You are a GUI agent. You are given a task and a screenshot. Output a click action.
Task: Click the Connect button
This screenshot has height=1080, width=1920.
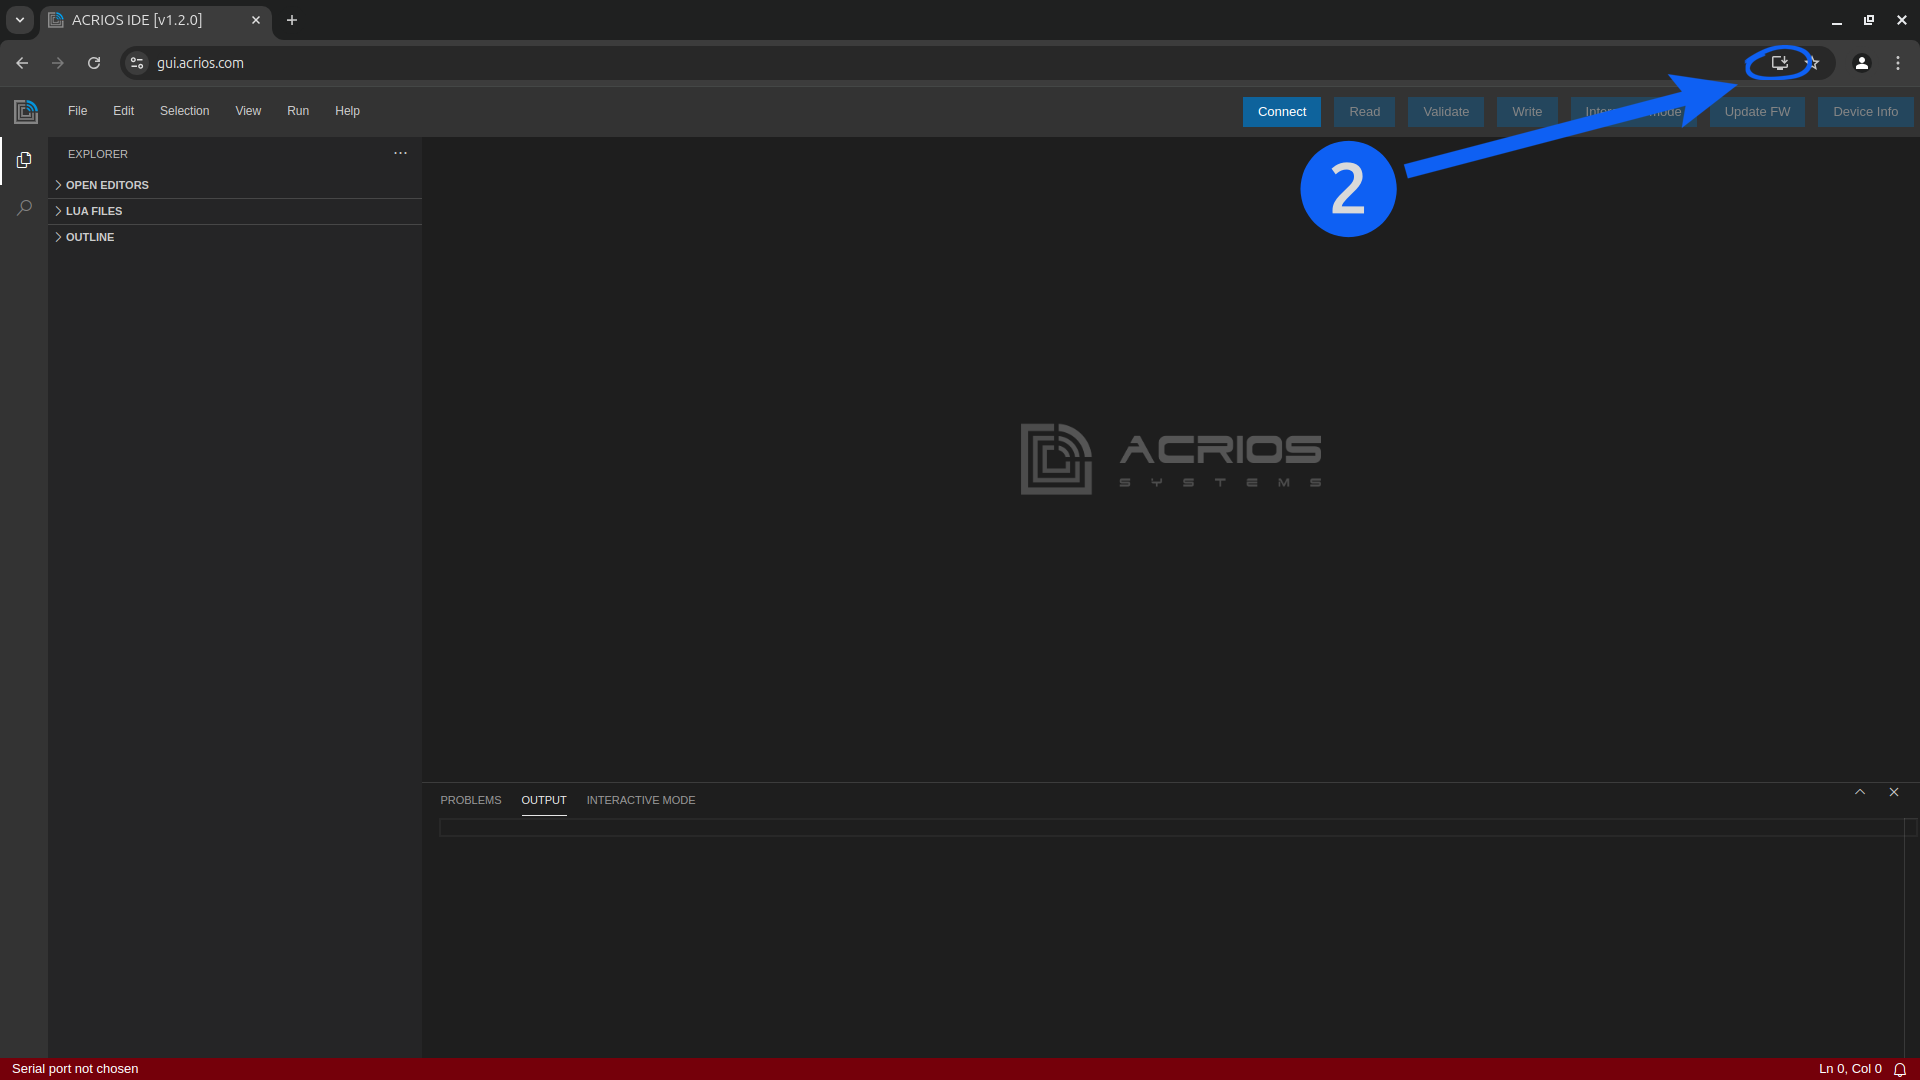[x=1281, y=111]
